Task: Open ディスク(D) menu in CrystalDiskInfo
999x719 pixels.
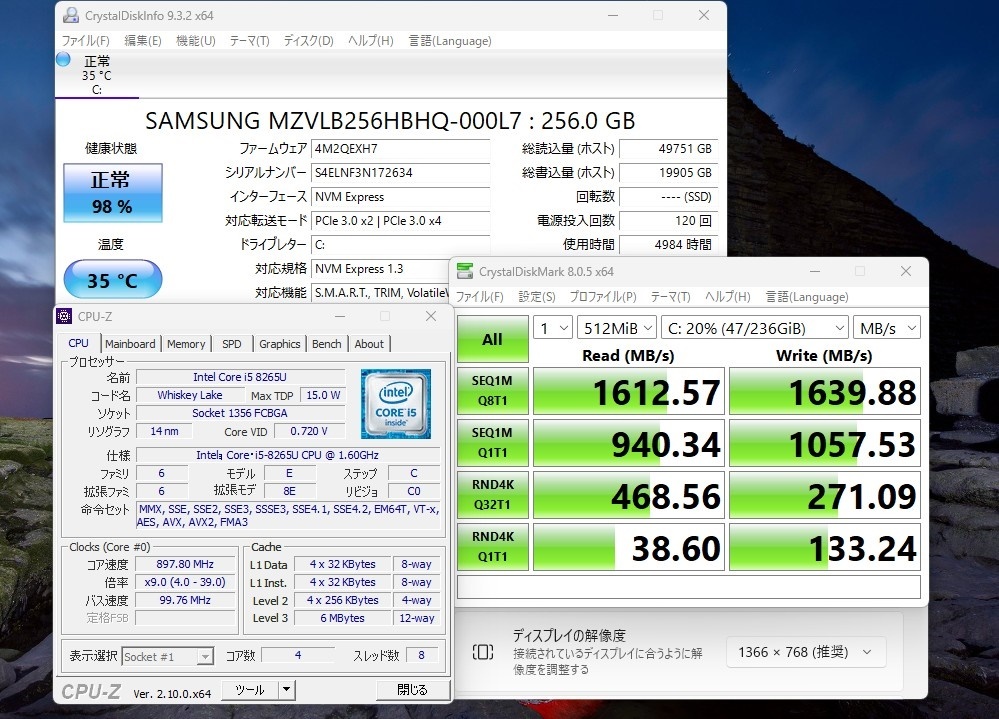Action: pyautogui.click(x=308, y=41)
